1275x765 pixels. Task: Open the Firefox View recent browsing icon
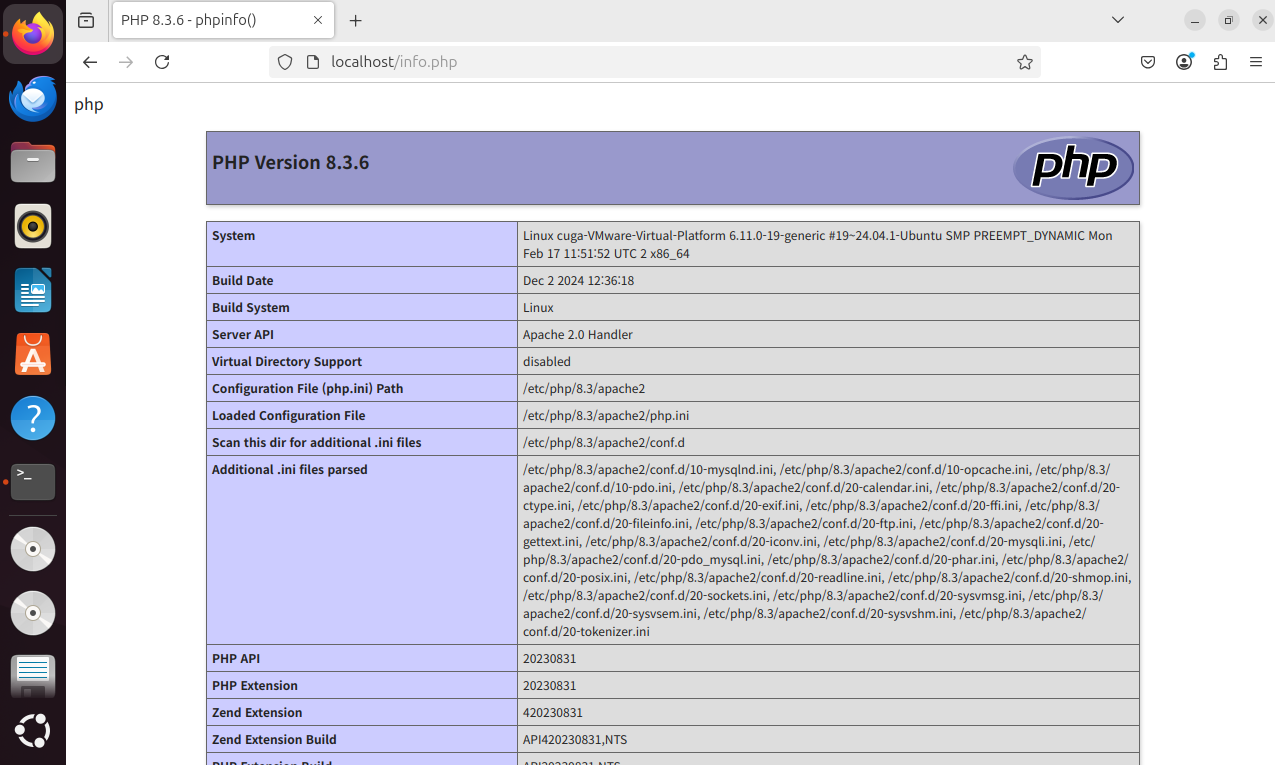(x=86, y=20)
